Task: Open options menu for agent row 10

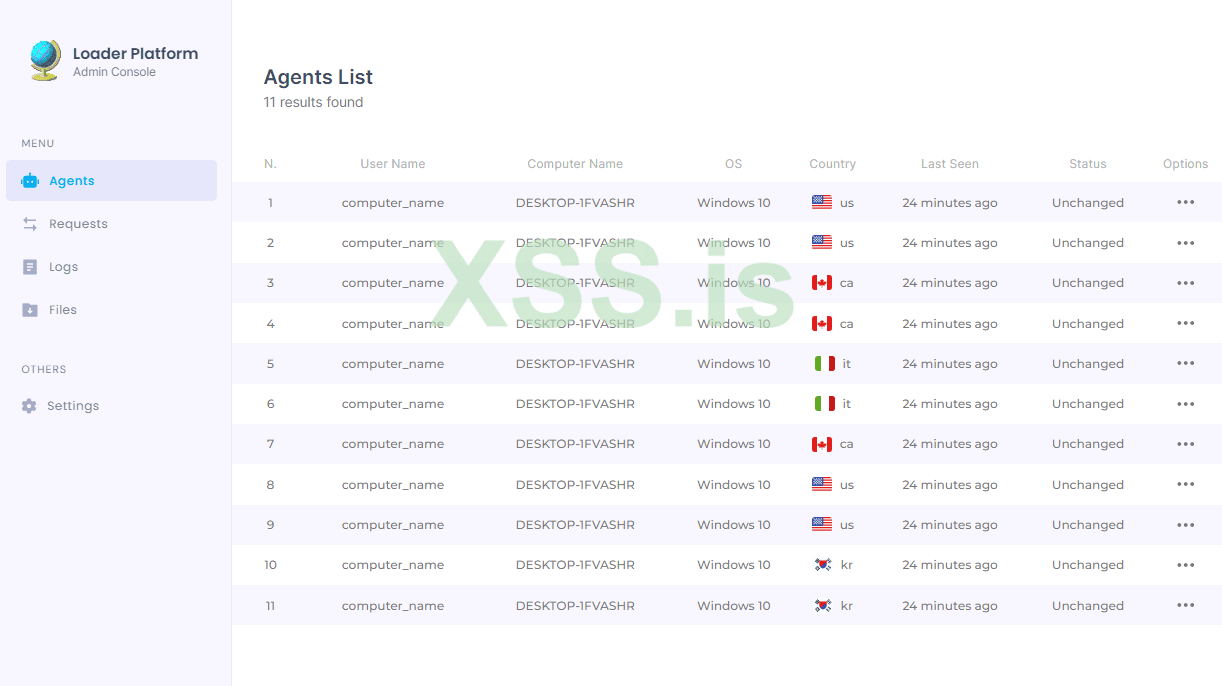Action: tap(1186, 565)
